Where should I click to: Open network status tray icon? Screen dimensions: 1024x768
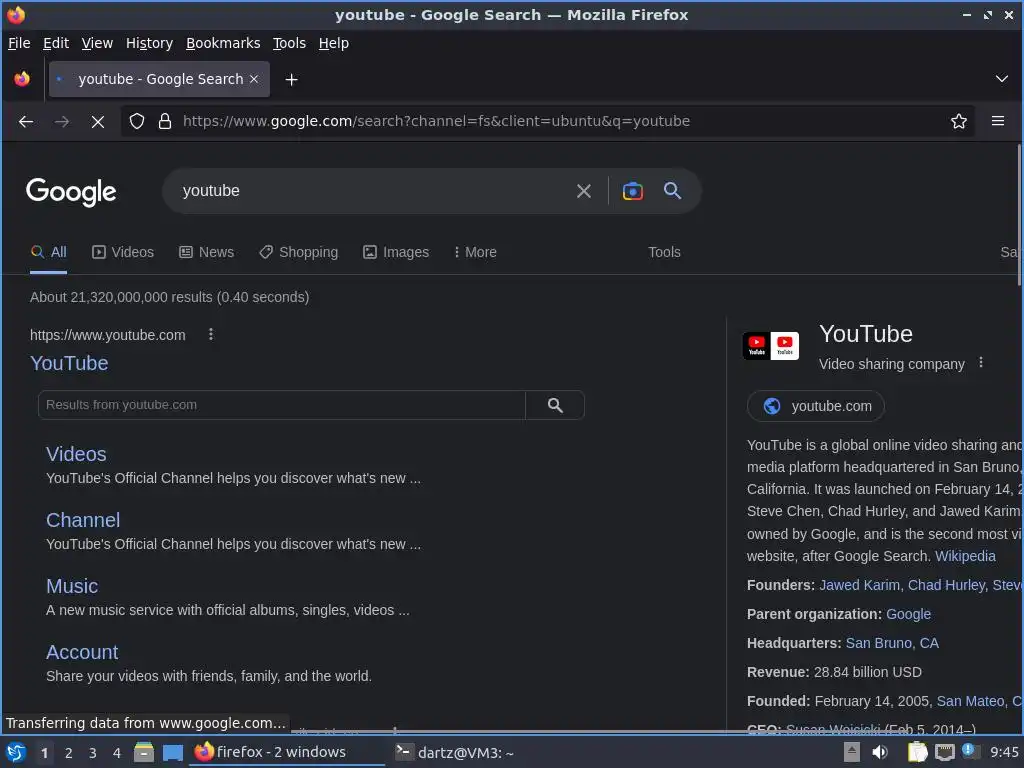click(944, 752)
